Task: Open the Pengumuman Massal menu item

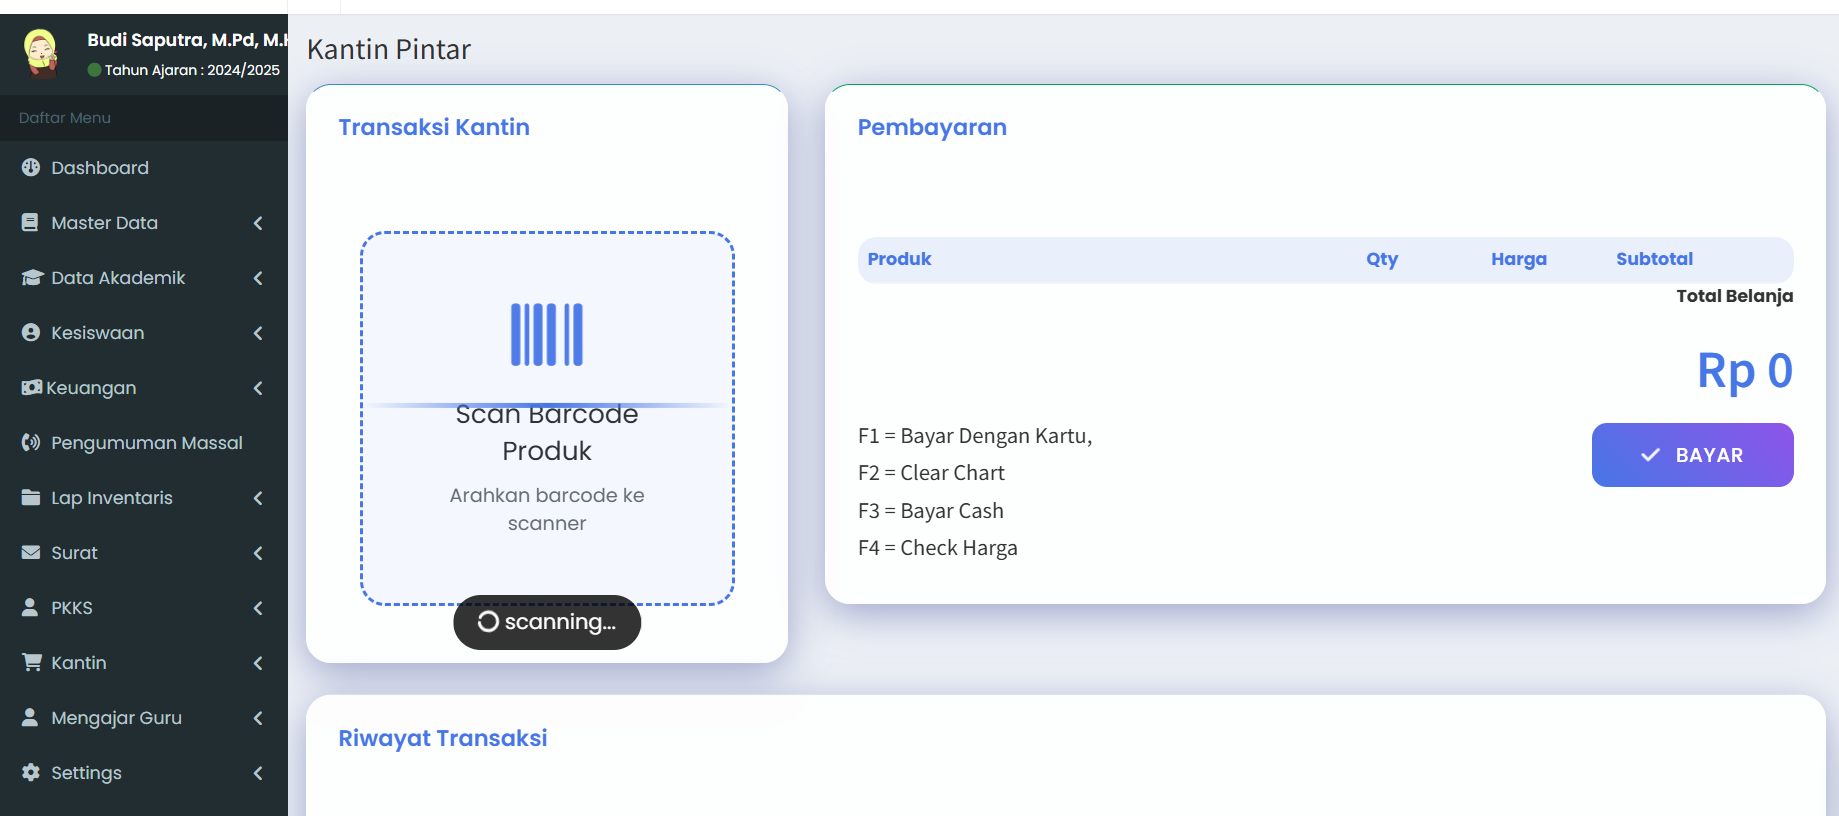Action: click(144, 443)
